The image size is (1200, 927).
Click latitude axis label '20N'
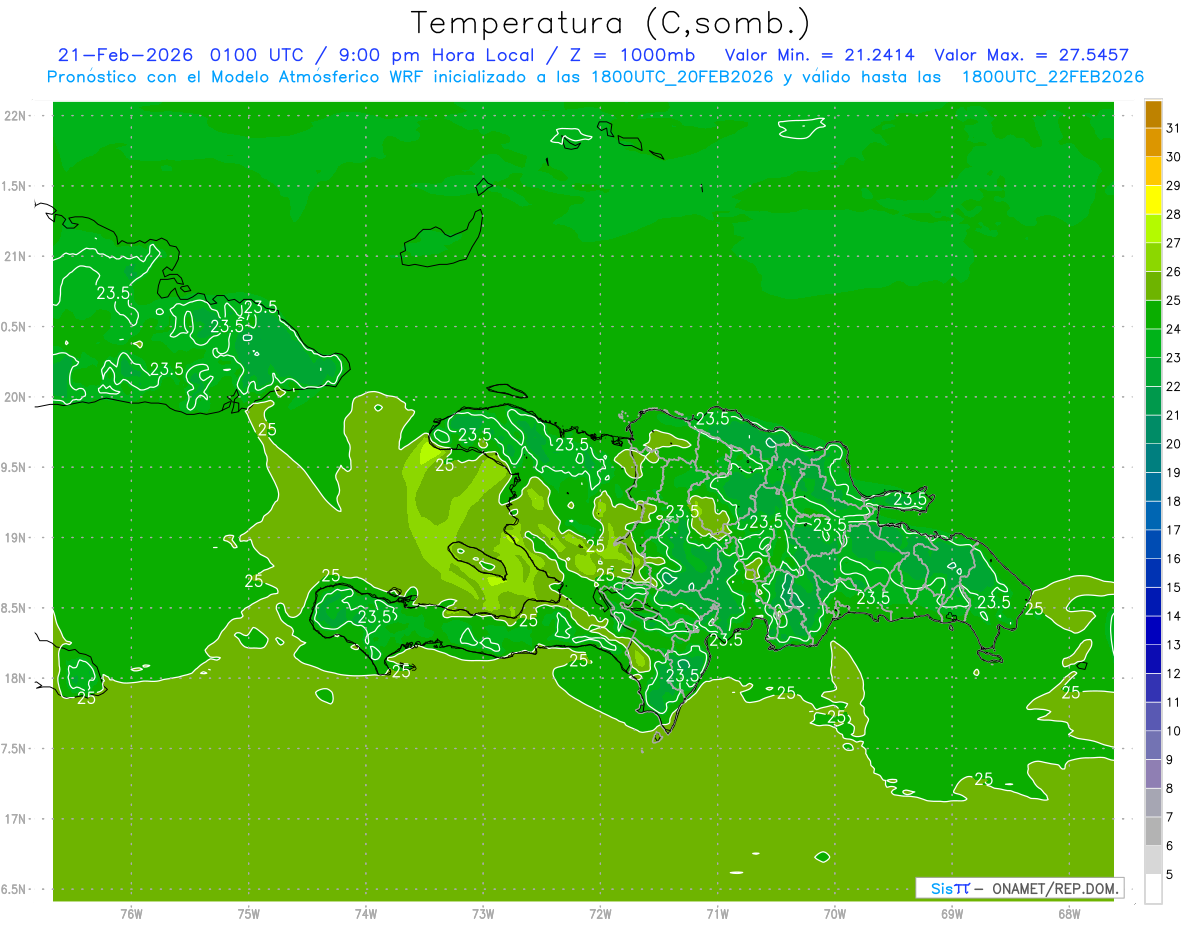click(x=16, y=397)
